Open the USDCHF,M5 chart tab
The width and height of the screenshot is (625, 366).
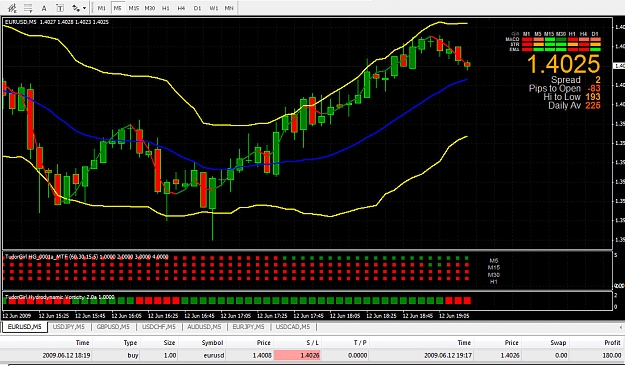[x=159, y=327]
